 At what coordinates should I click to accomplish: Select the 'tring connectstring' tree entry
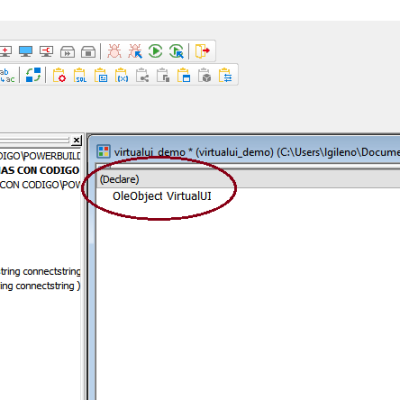pos(40,271)
